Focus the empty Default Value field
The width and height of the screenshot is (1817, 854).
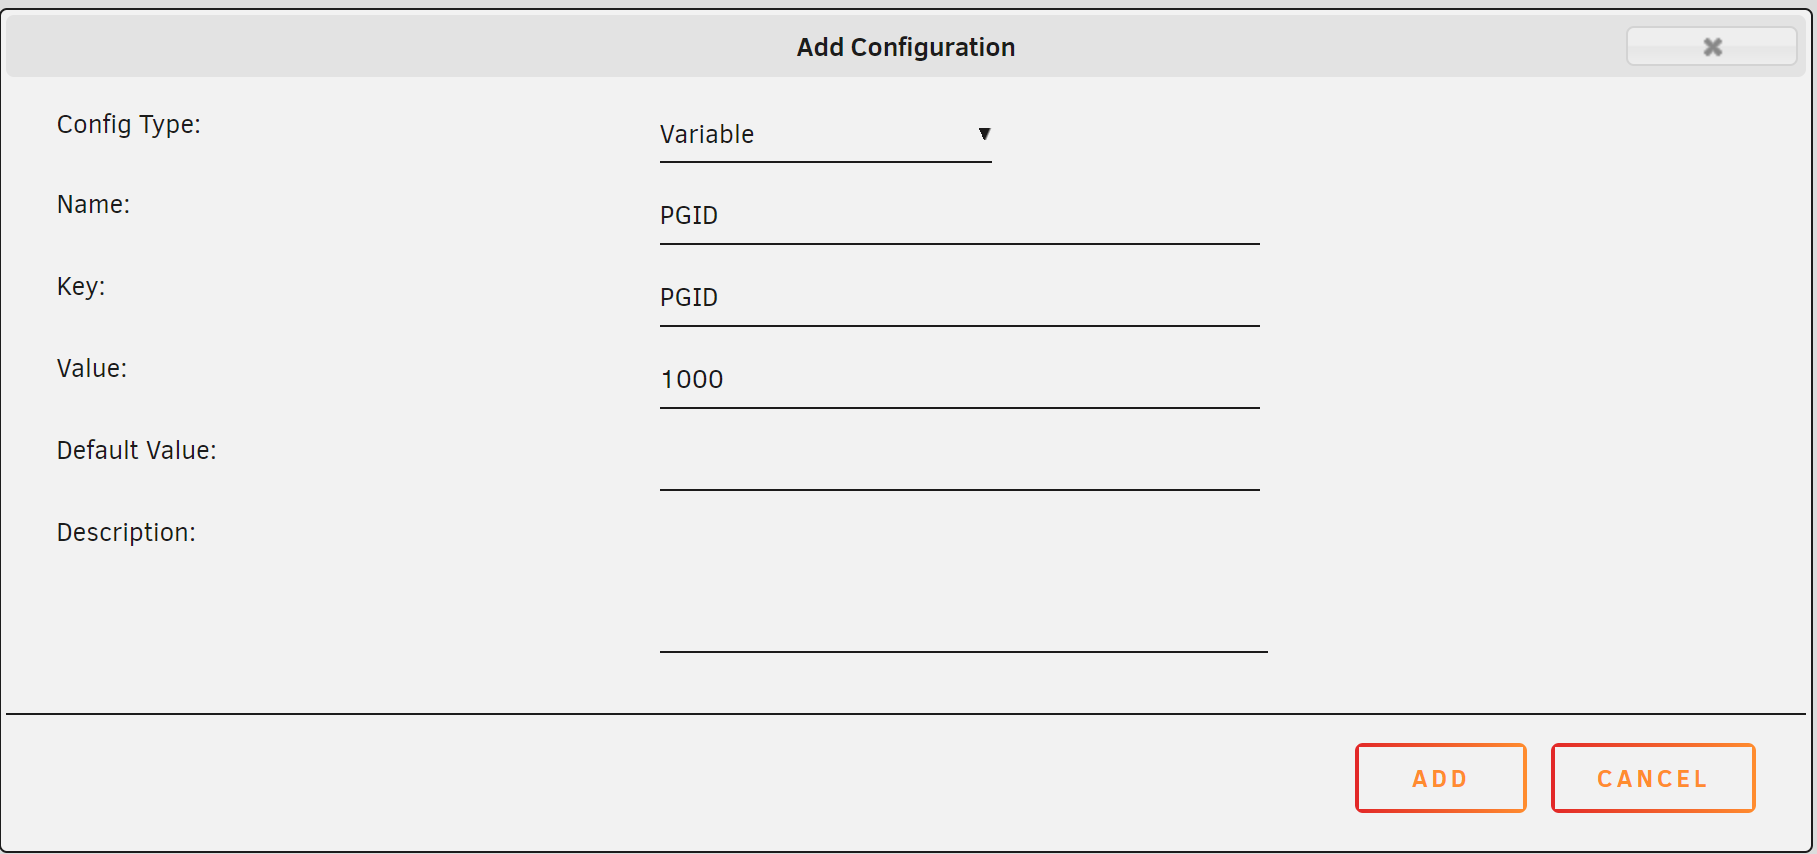(x=959, y=462)
